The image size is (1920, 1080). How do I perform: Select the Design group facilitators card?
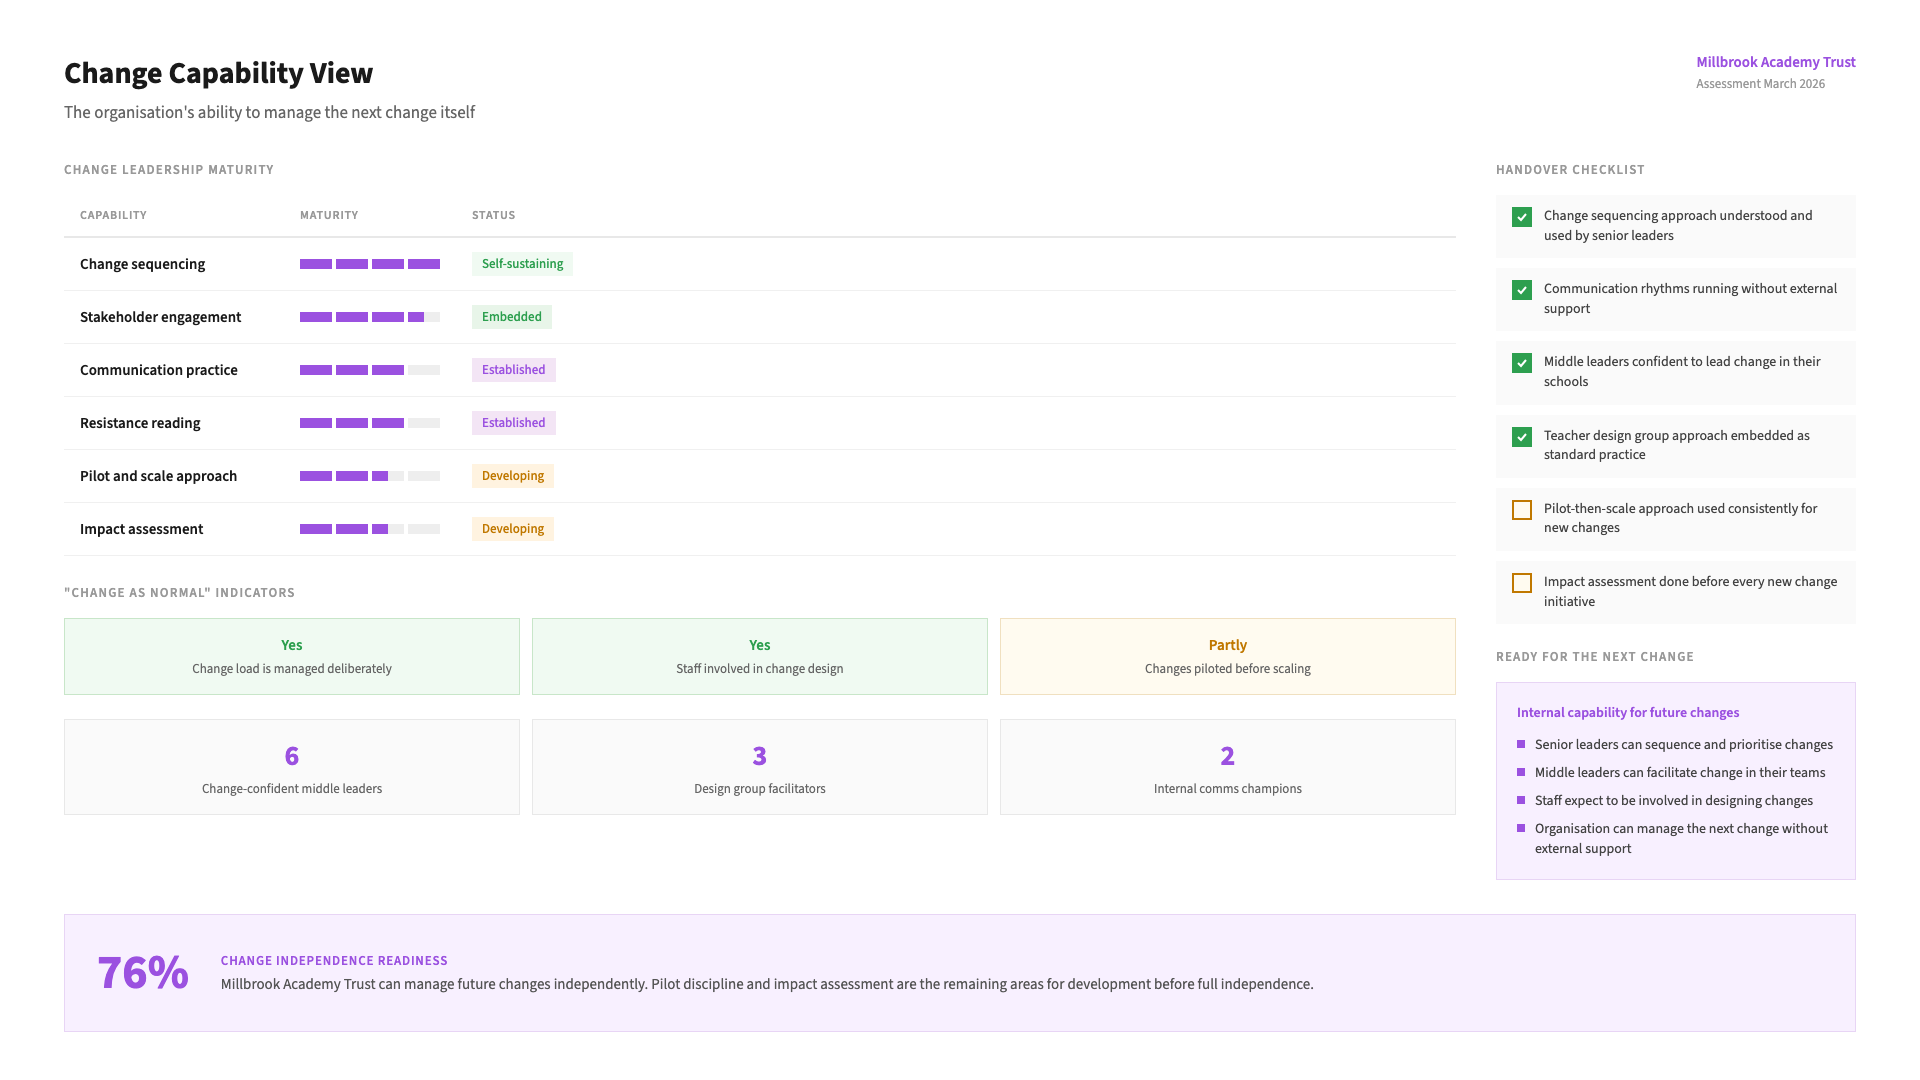[x=759, y=767]
